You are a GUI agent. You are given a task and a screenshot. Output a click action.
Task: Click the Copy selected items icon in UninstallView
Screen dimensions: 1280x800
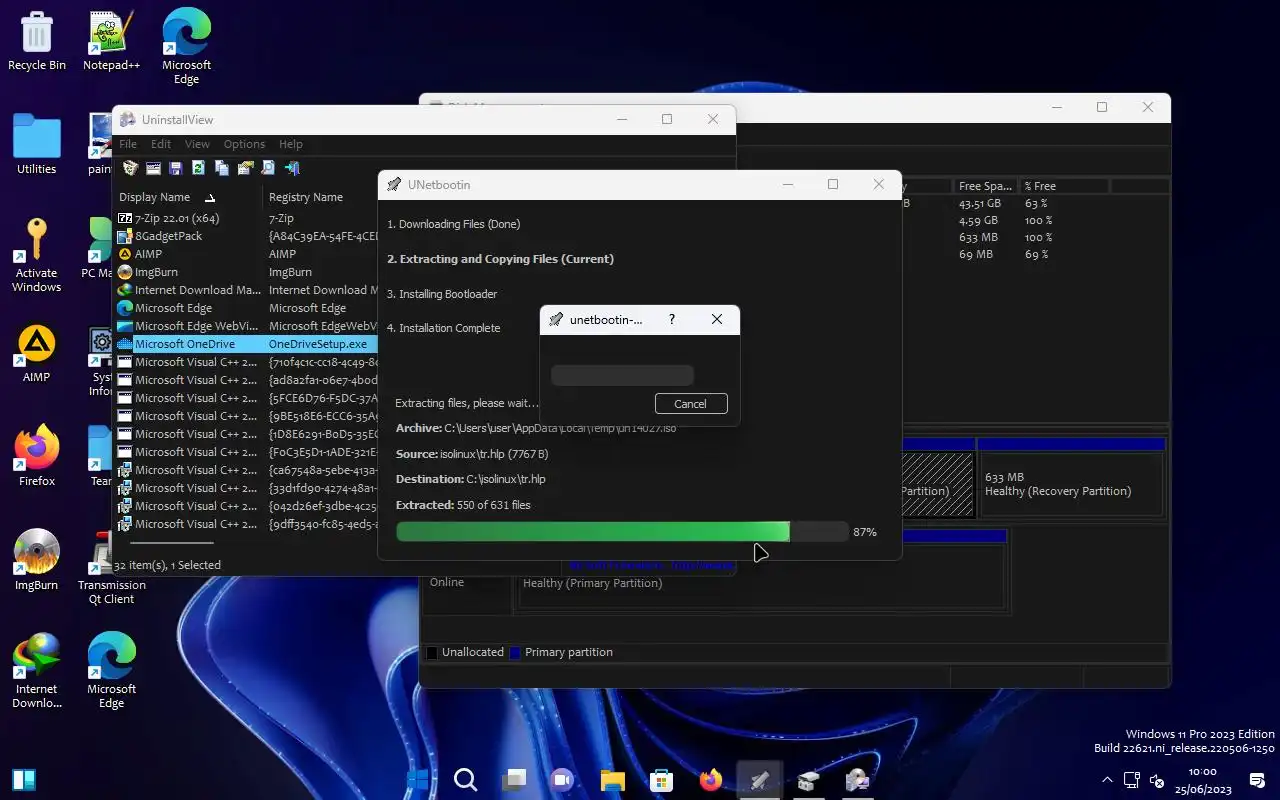[x=222, y=168]
